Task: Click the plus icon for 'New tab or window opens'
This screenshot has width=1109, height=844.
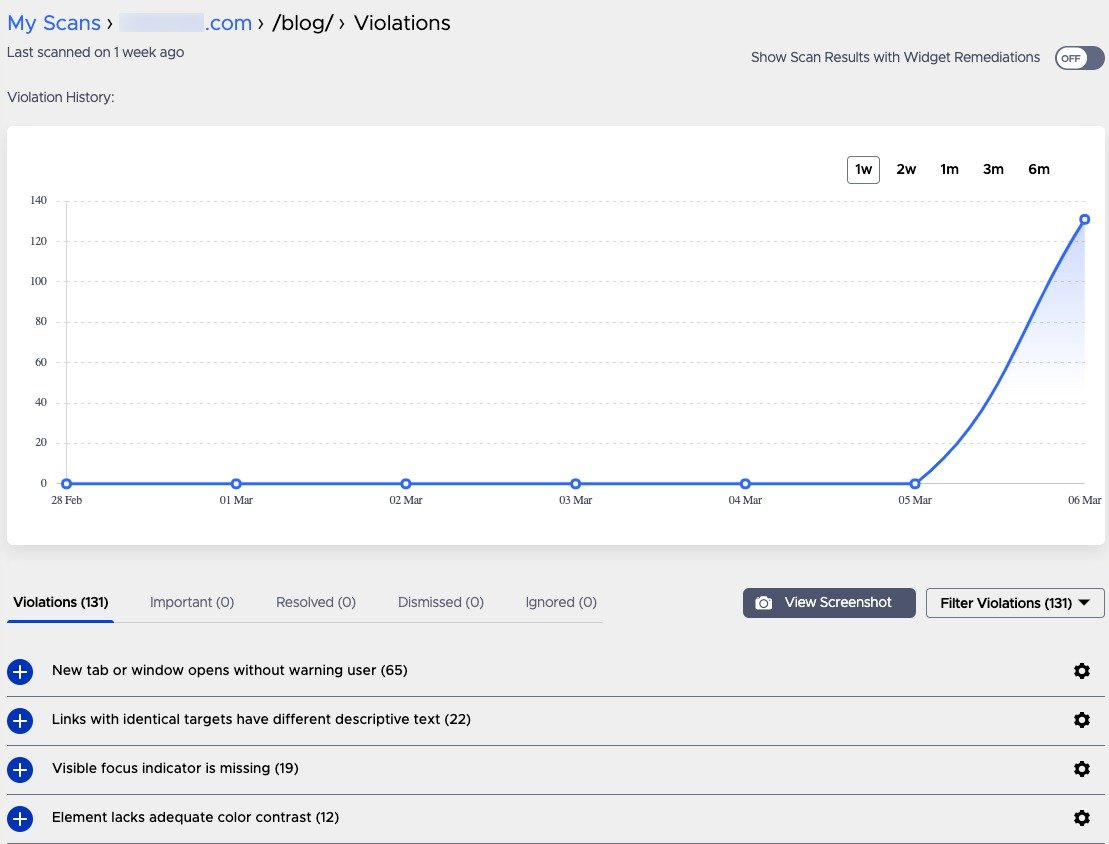Action: (20, 672)
